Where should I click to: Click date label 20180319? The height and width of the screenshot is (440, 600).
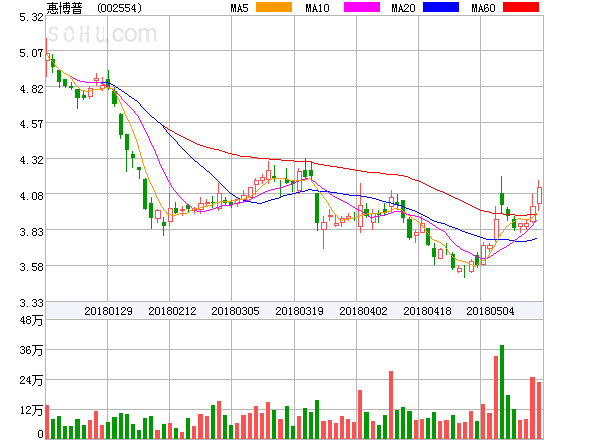(x=299, y=311)
